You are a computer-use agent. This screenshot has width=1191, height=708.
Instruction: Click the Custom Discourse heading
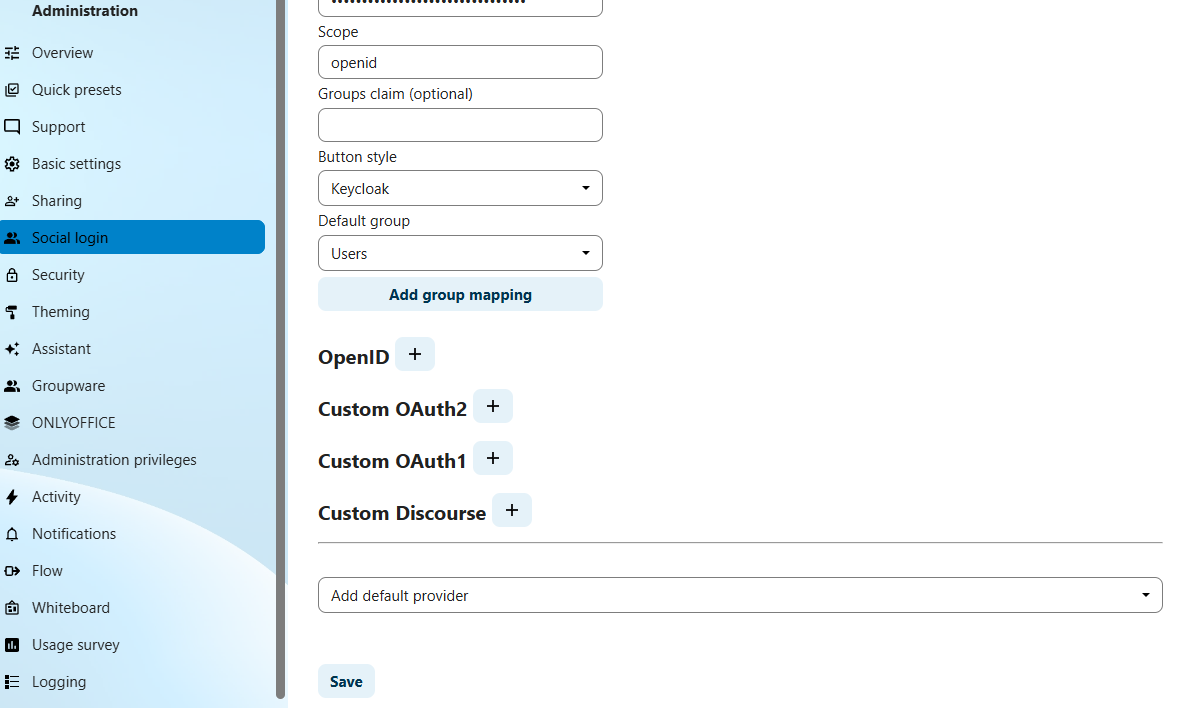pyautogui.click(x=402, y=514)
